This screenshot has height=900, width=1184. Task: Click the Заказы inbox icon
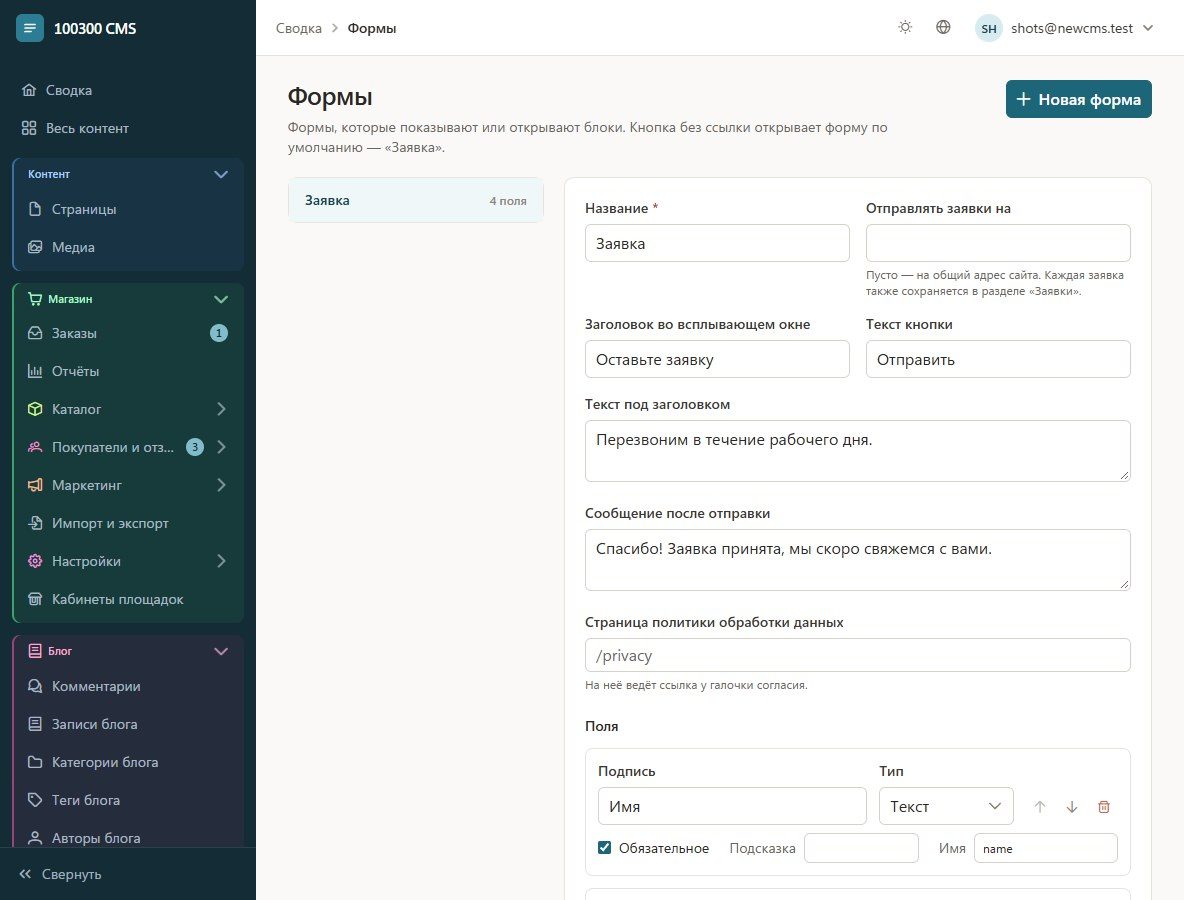pos(35,333)
